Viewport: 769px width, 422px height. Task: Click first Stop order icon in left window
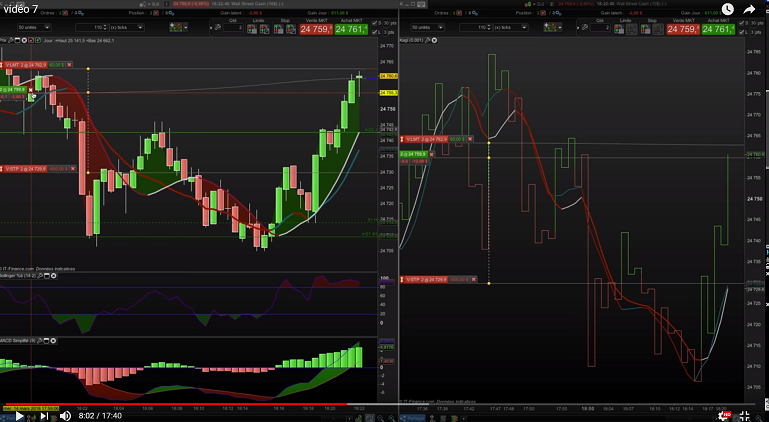pyautogui.click(x=279, y=29)
